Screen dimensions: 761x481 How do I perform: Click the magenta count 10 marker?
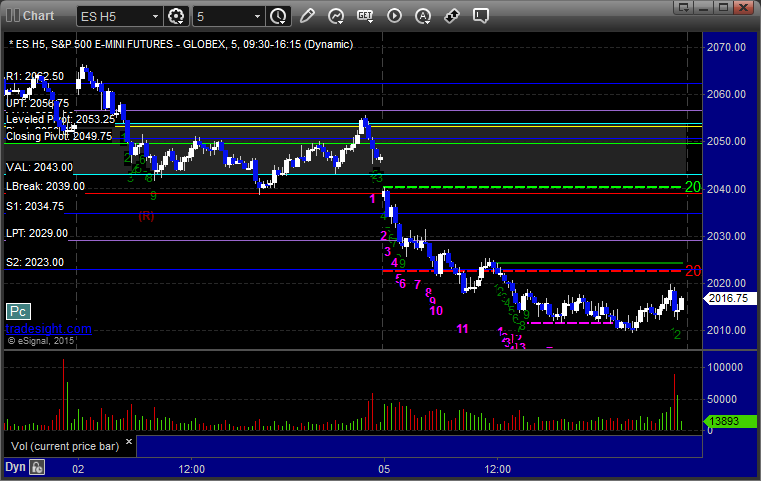click(436, 311)
